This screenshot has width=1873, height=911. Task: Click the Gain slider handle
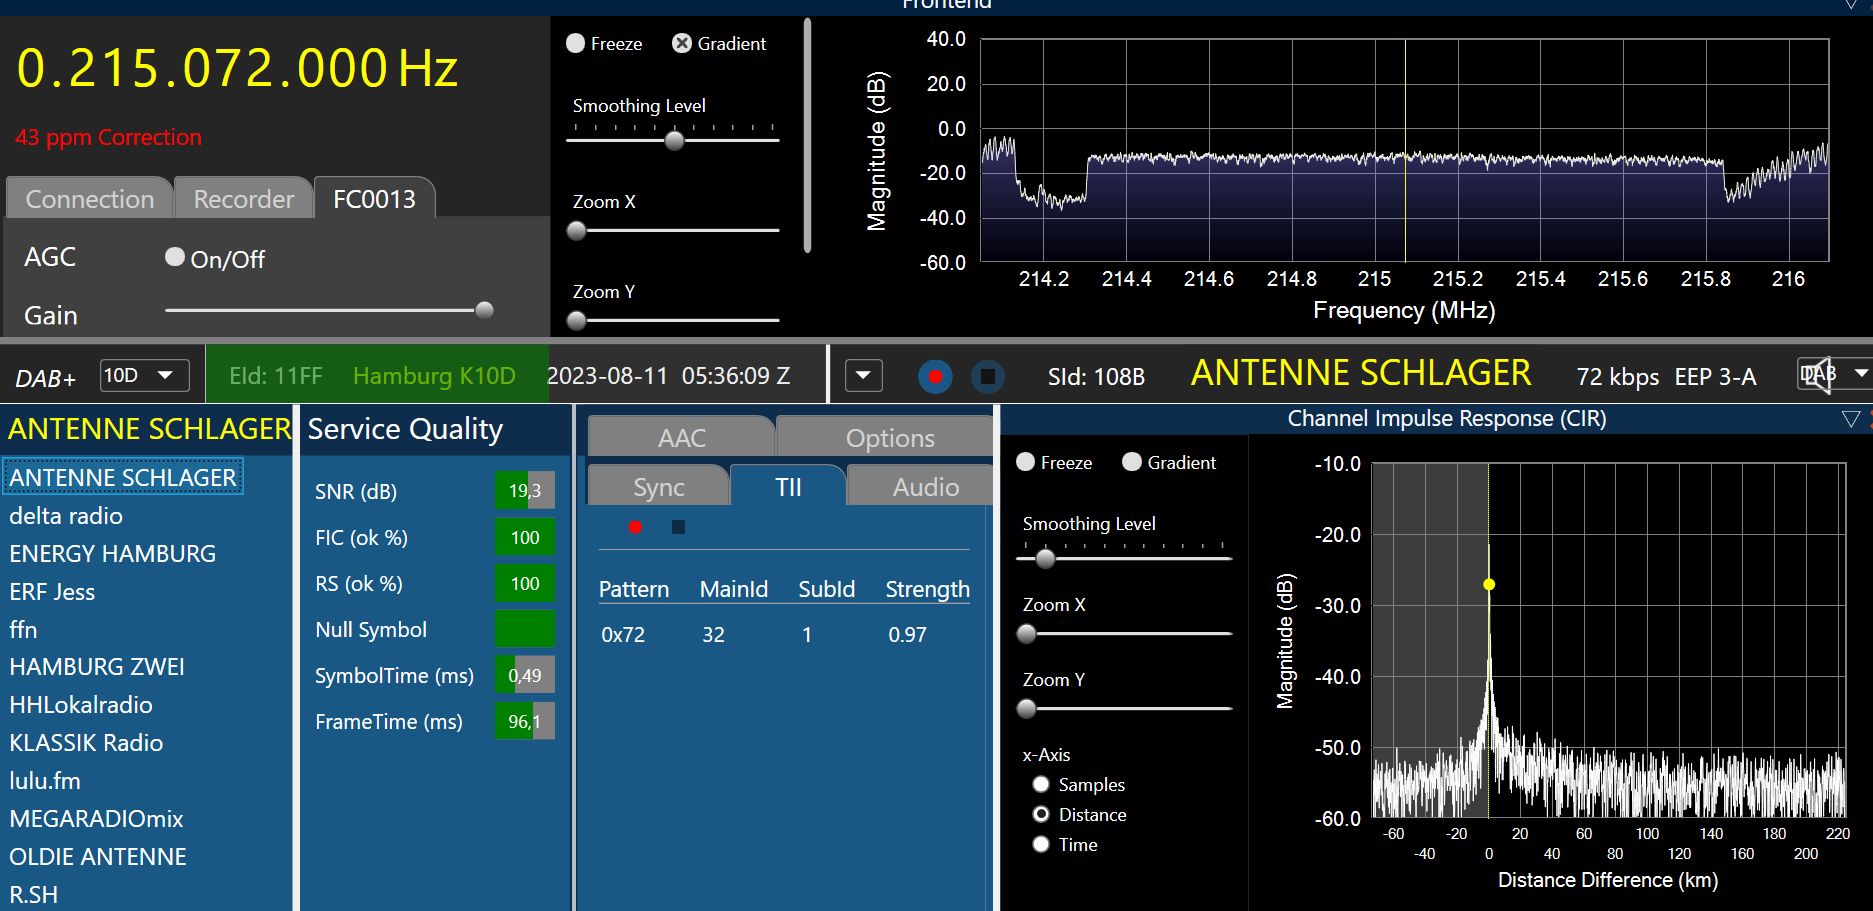[x=484, y=310]
